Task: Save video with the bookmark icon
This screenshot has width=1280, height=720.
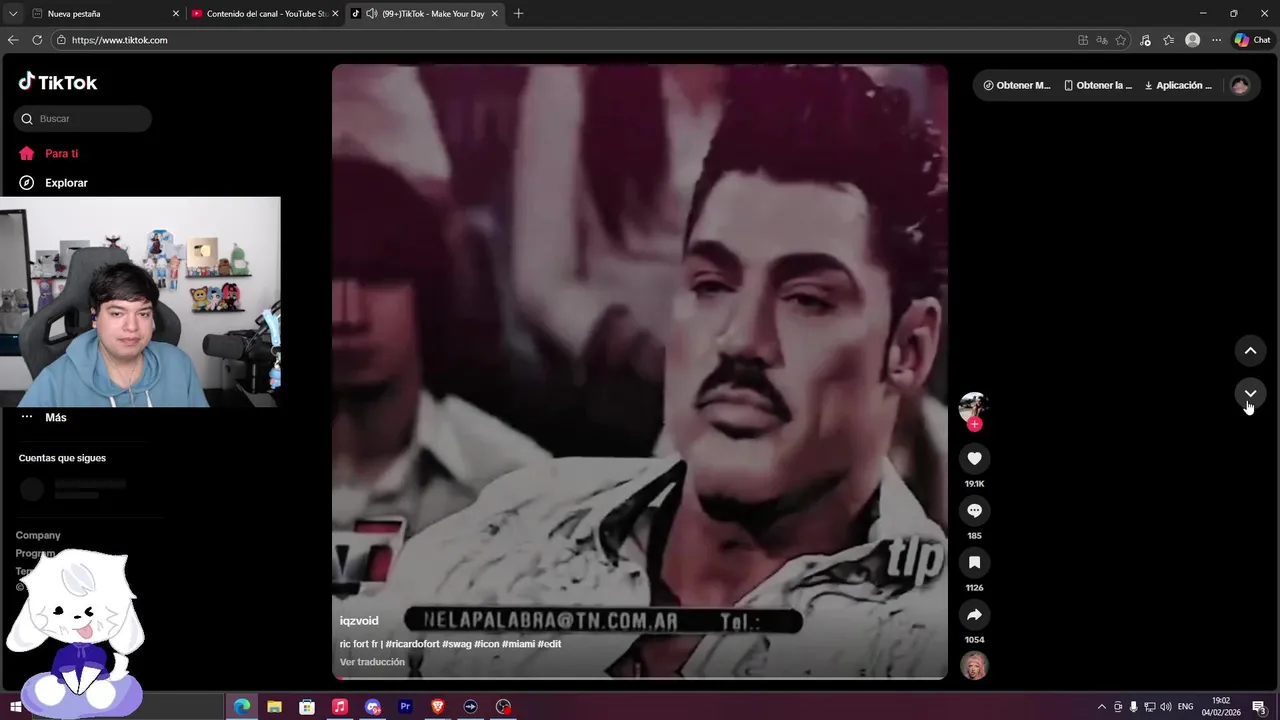Action: pos(974,562)
